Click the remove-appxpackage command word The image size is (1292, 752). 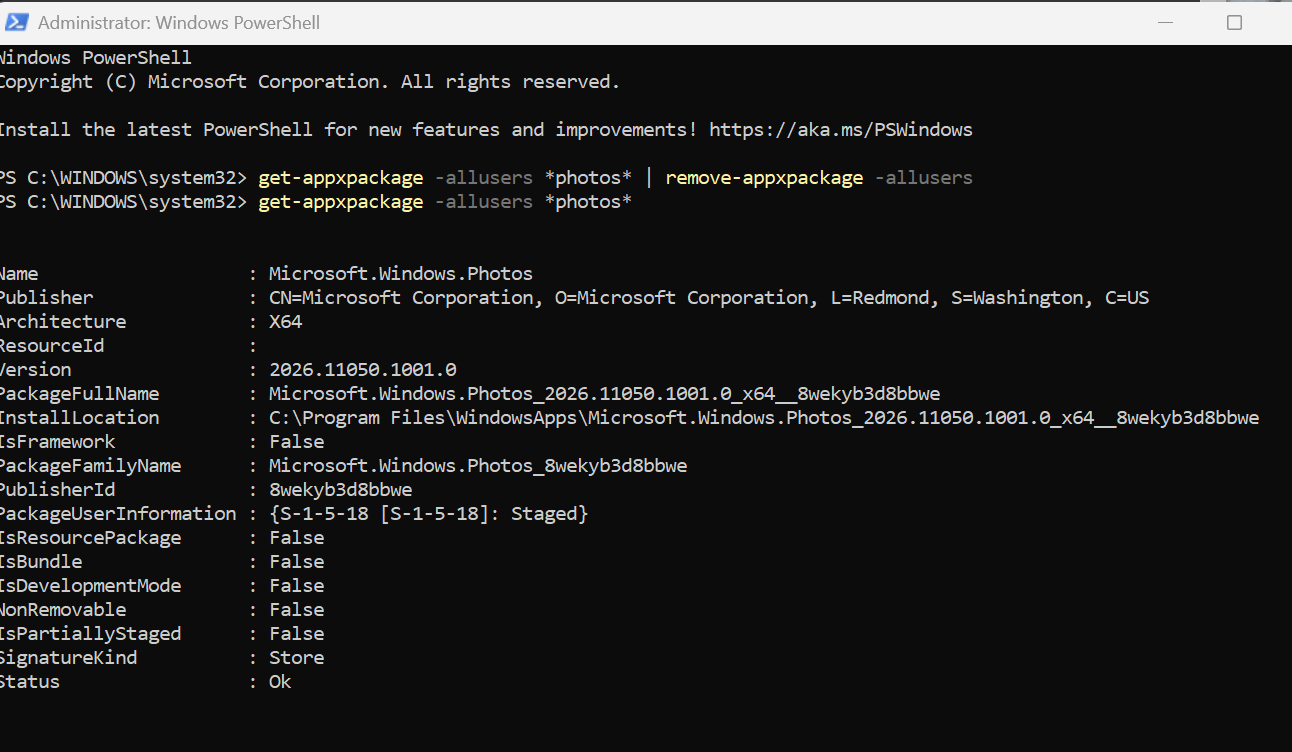point(764,178)
